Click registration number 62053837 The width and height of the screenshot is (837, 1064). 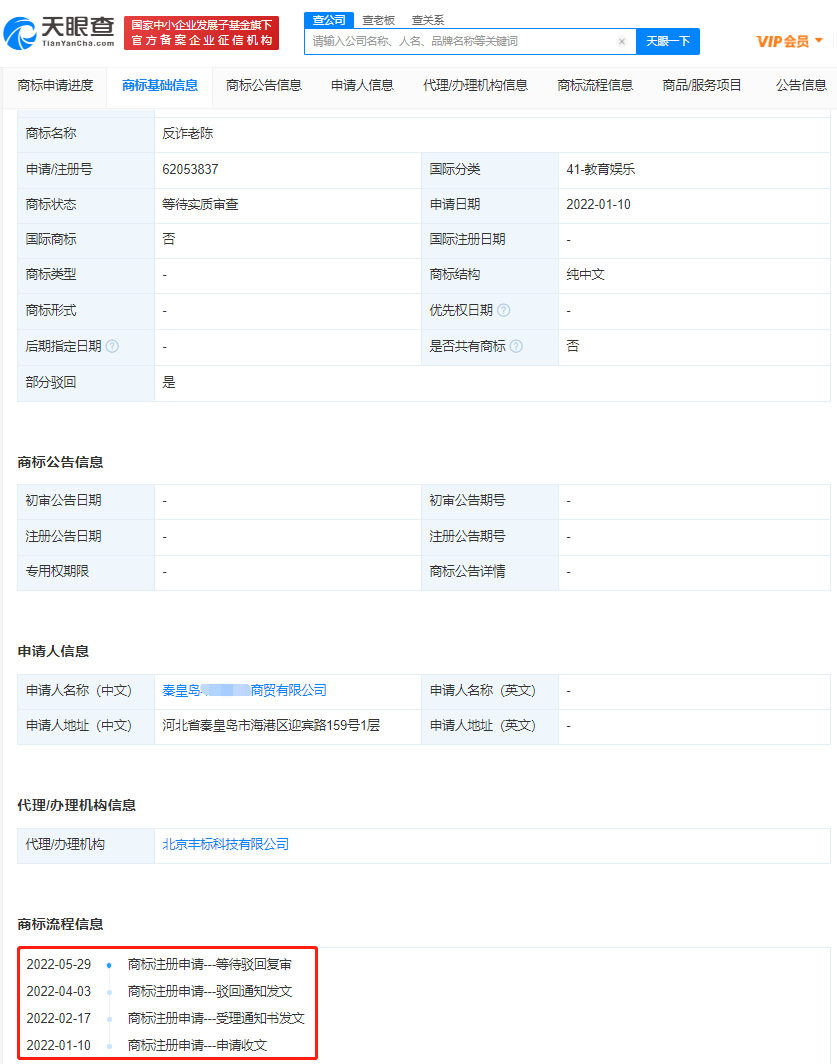coord(190,169)
